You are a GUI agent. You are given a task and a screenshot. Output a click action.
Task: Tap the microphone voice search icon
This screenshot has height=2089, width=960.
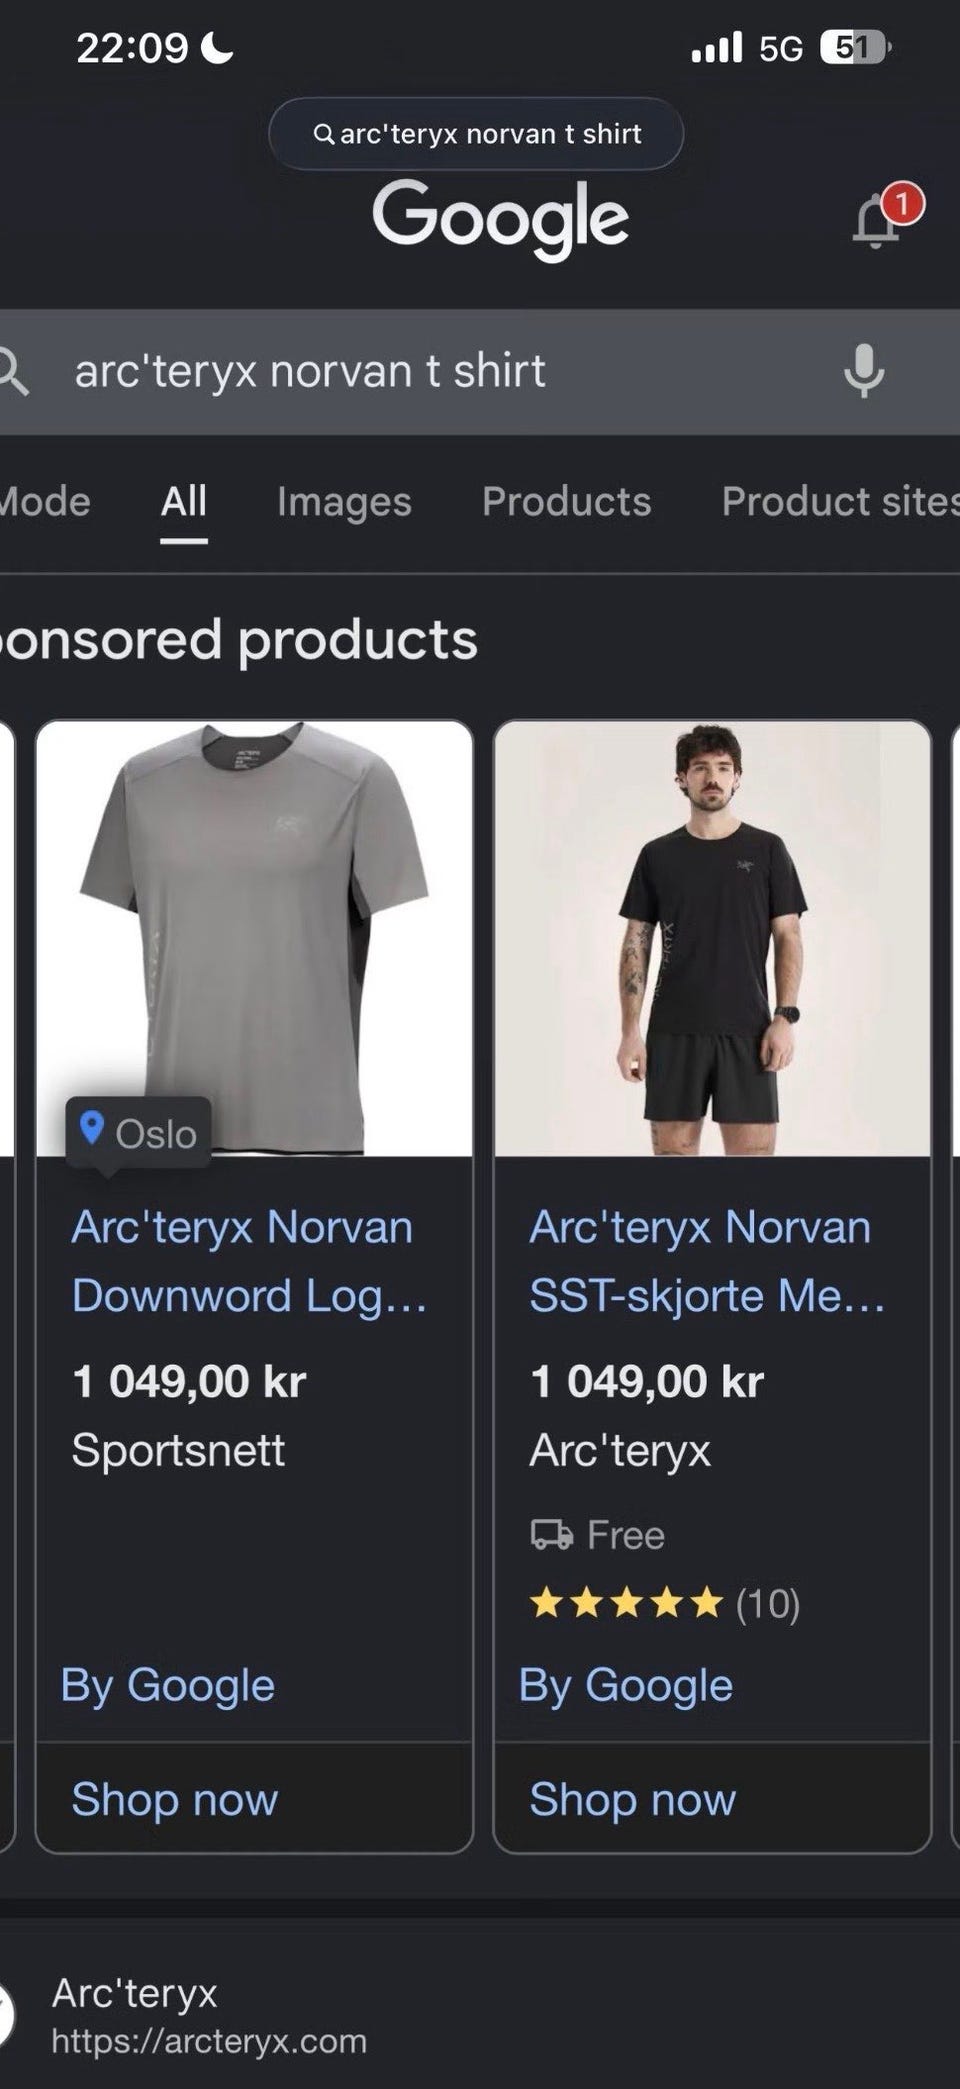point(864,371)
